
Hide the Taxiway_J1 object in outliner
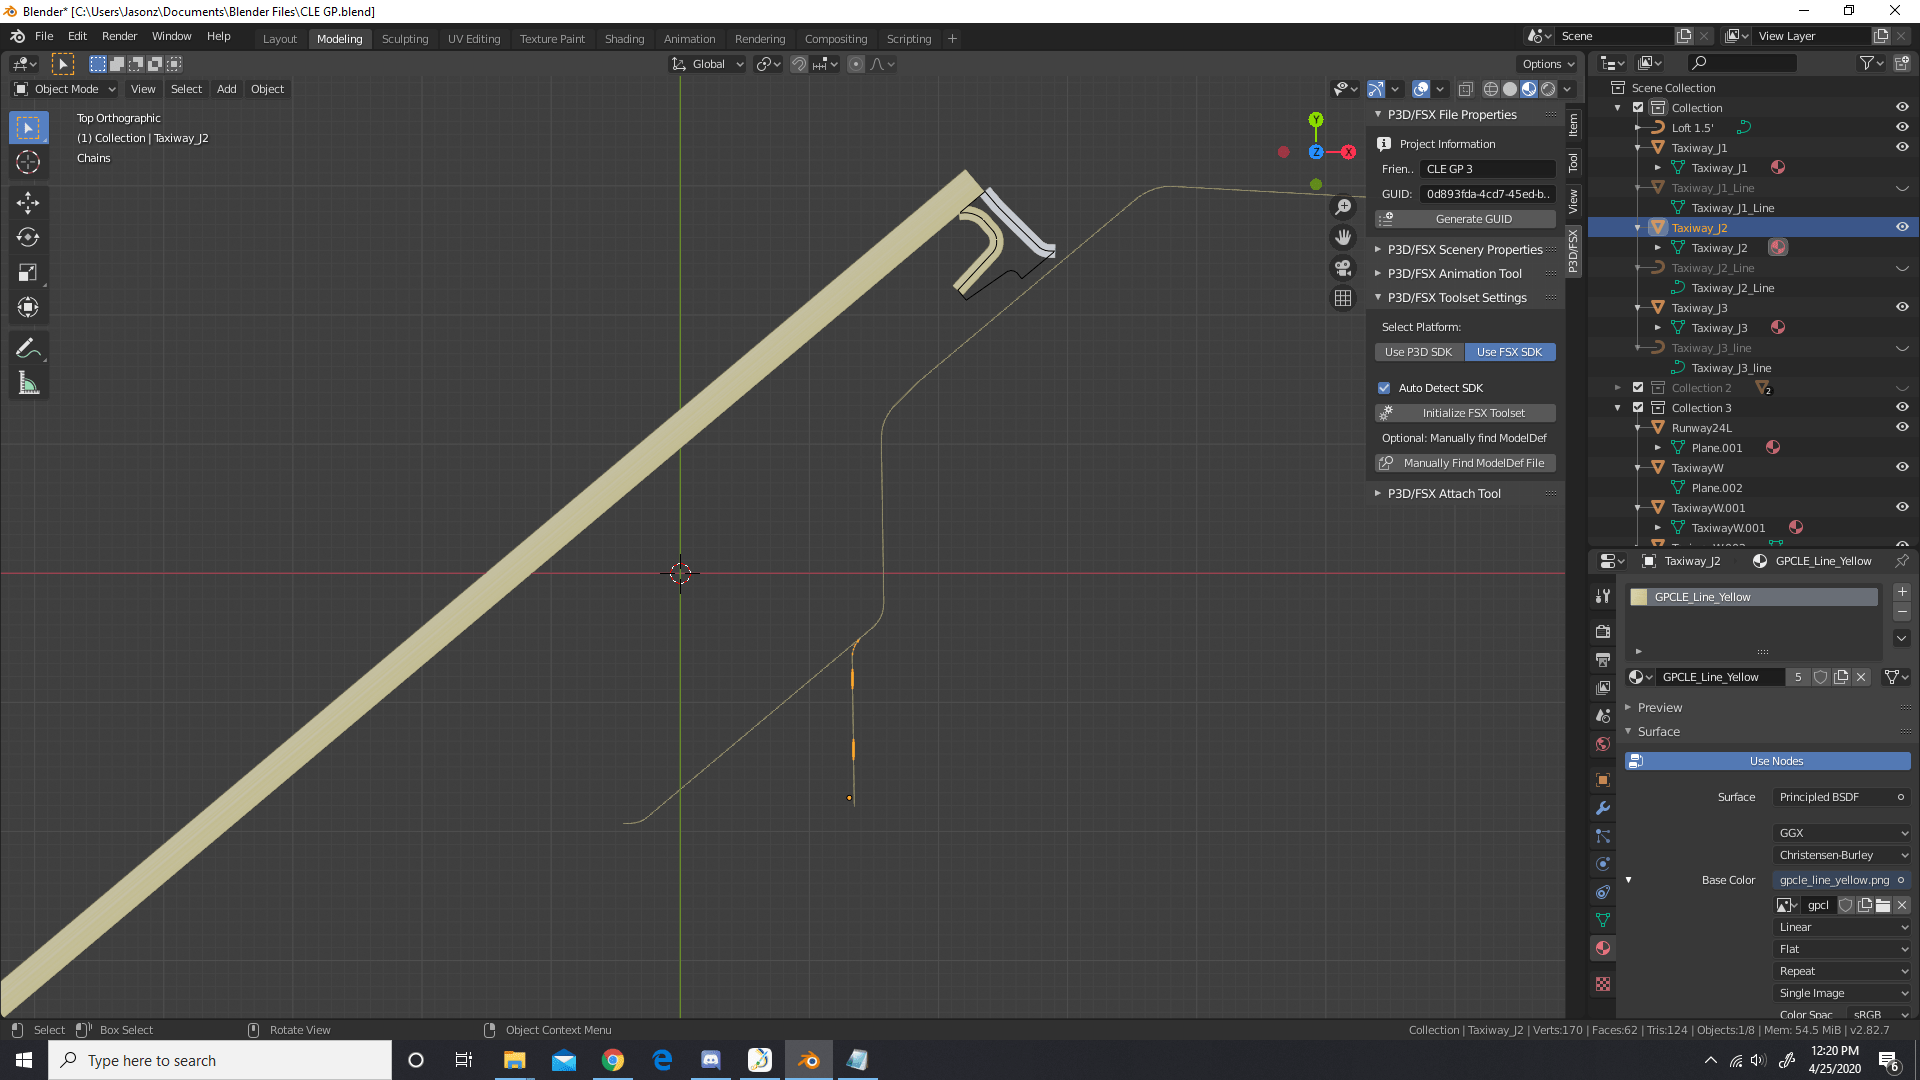tap(1902, 147)
